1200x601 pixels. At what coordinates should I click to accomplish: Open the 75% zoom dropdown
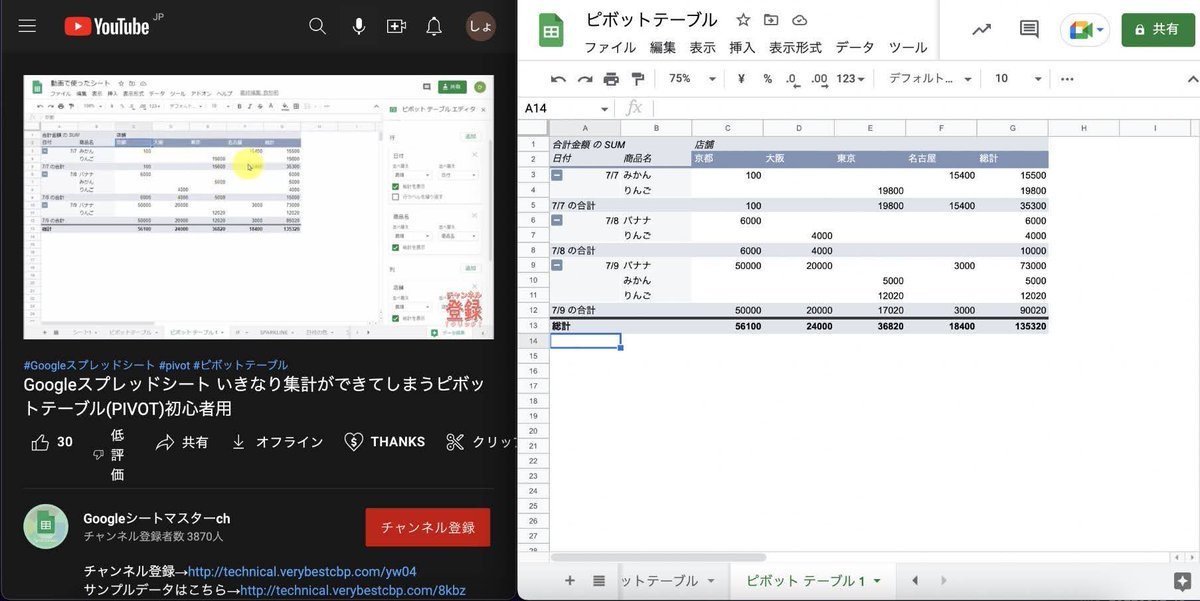(693, 79)
